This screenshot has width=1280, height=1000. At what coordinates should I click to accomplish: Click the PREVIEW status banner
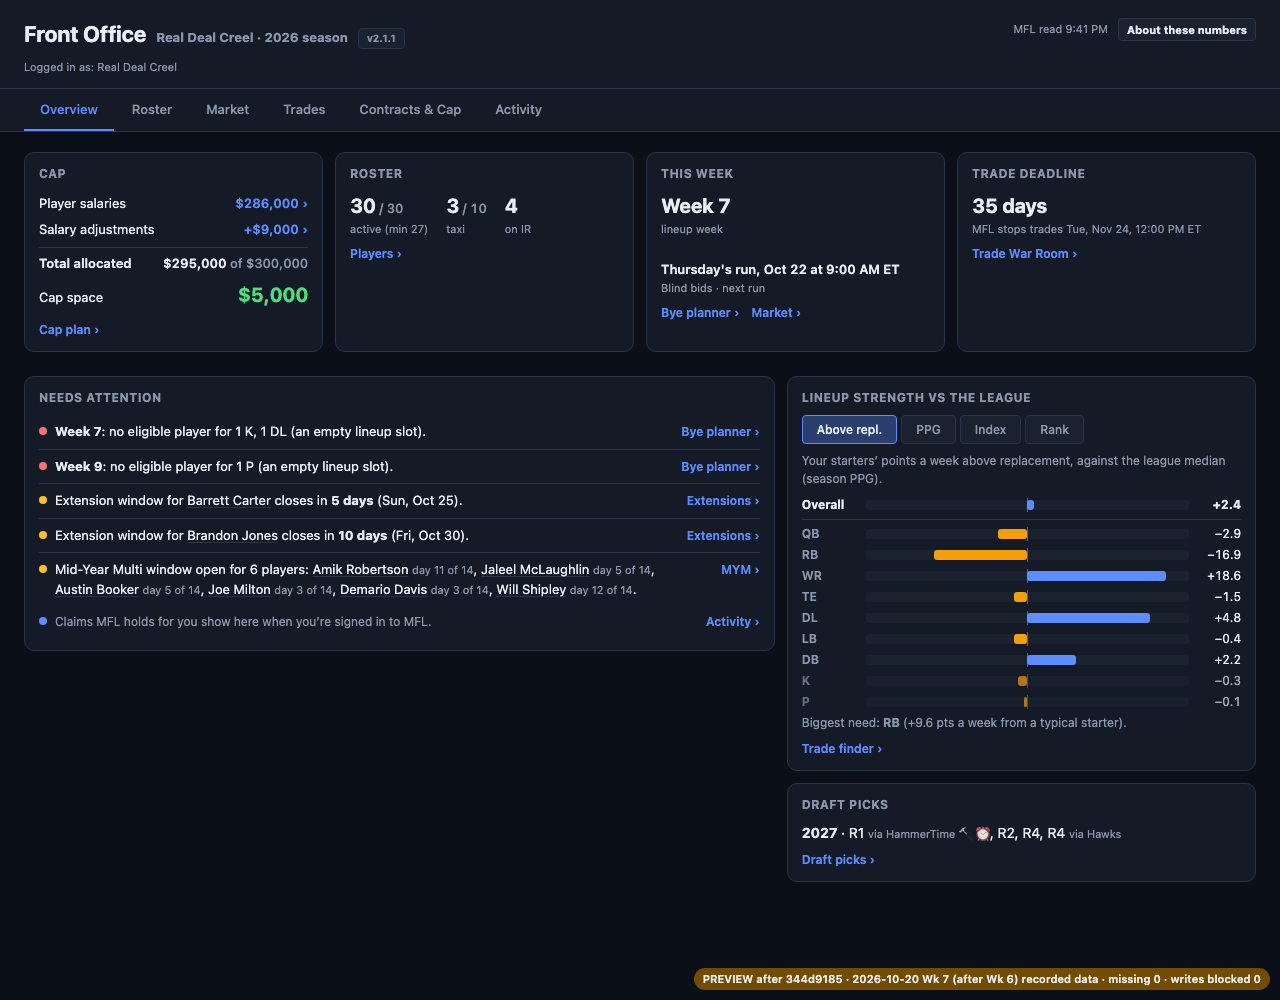pos(982,979)
